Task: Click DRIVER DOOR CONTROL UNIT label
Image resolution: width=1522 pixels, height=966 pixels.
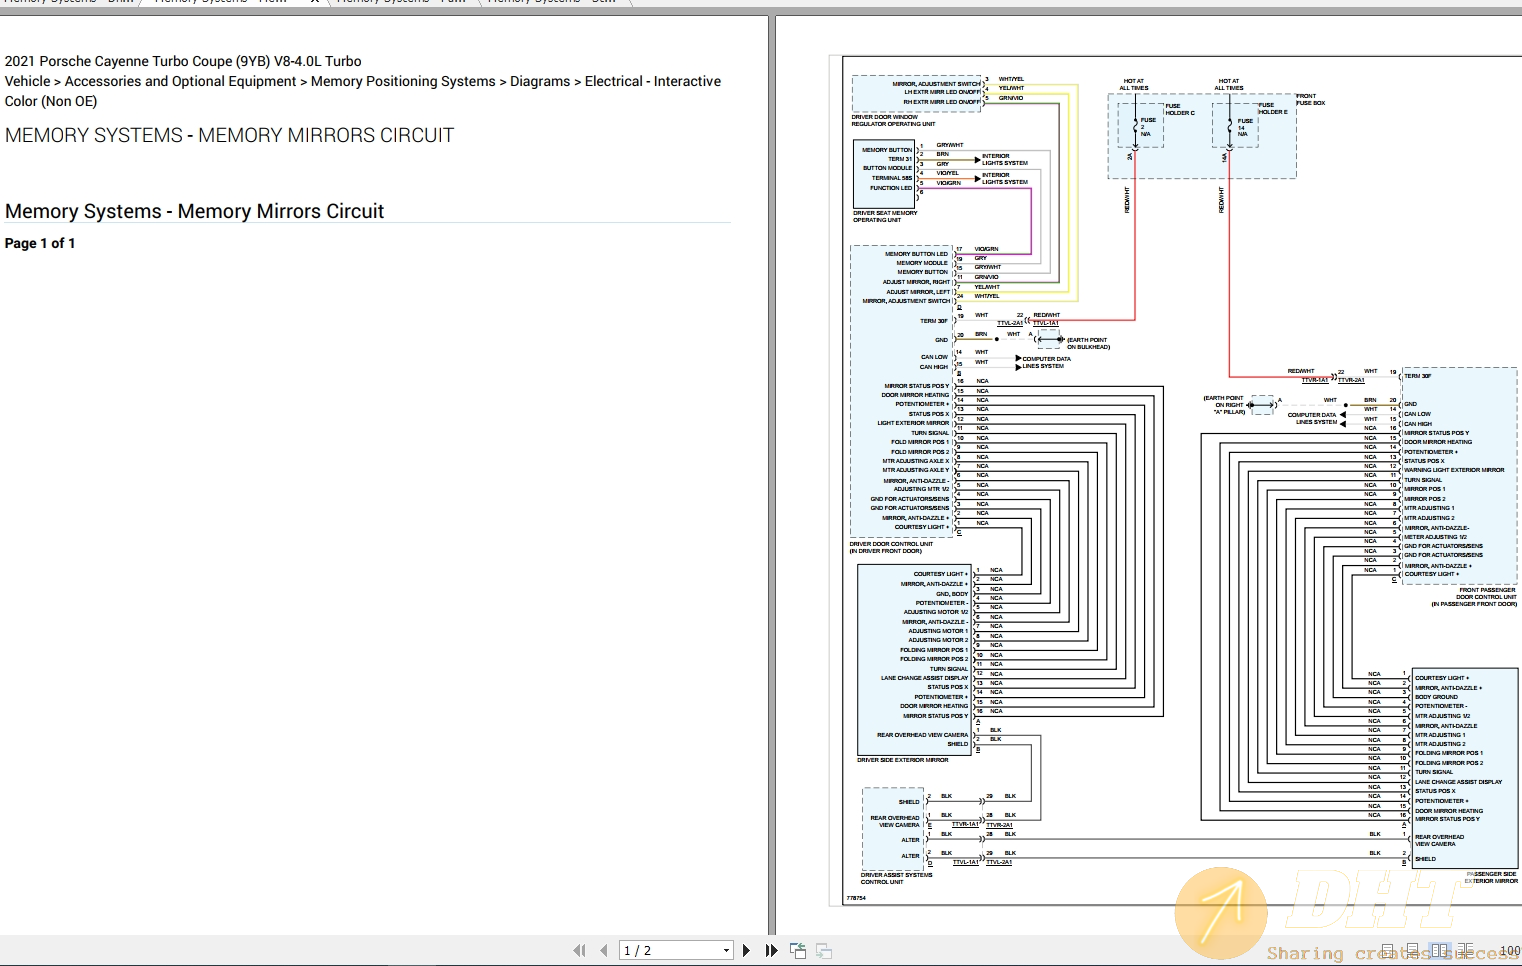Action: tap(891, 547)
